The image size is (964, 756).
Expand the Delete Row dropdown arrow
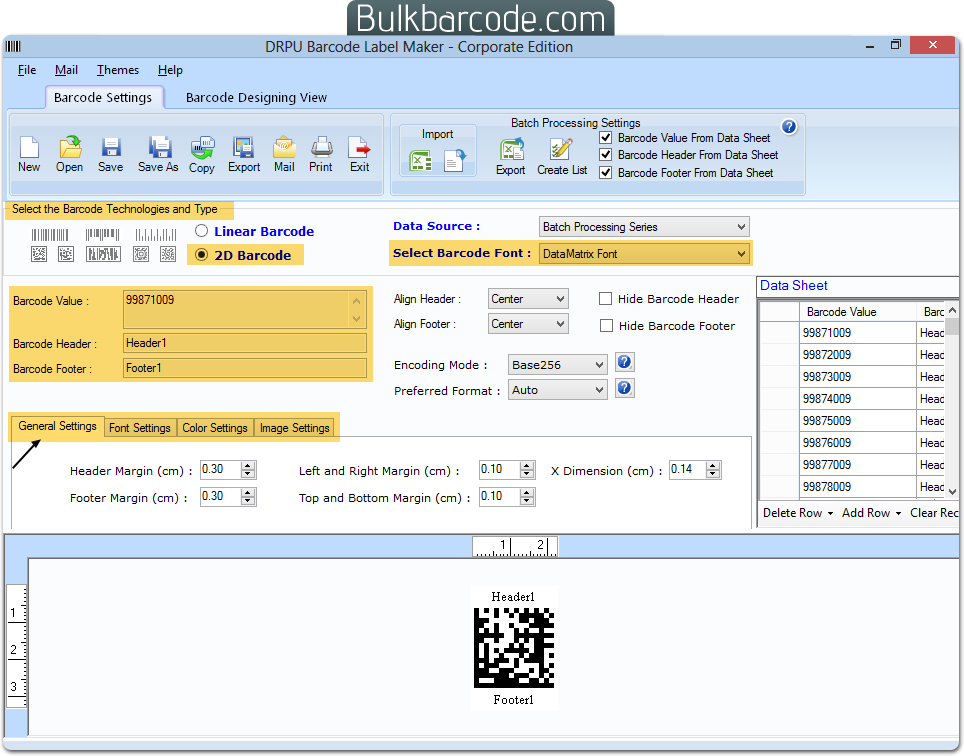point(830,513)
